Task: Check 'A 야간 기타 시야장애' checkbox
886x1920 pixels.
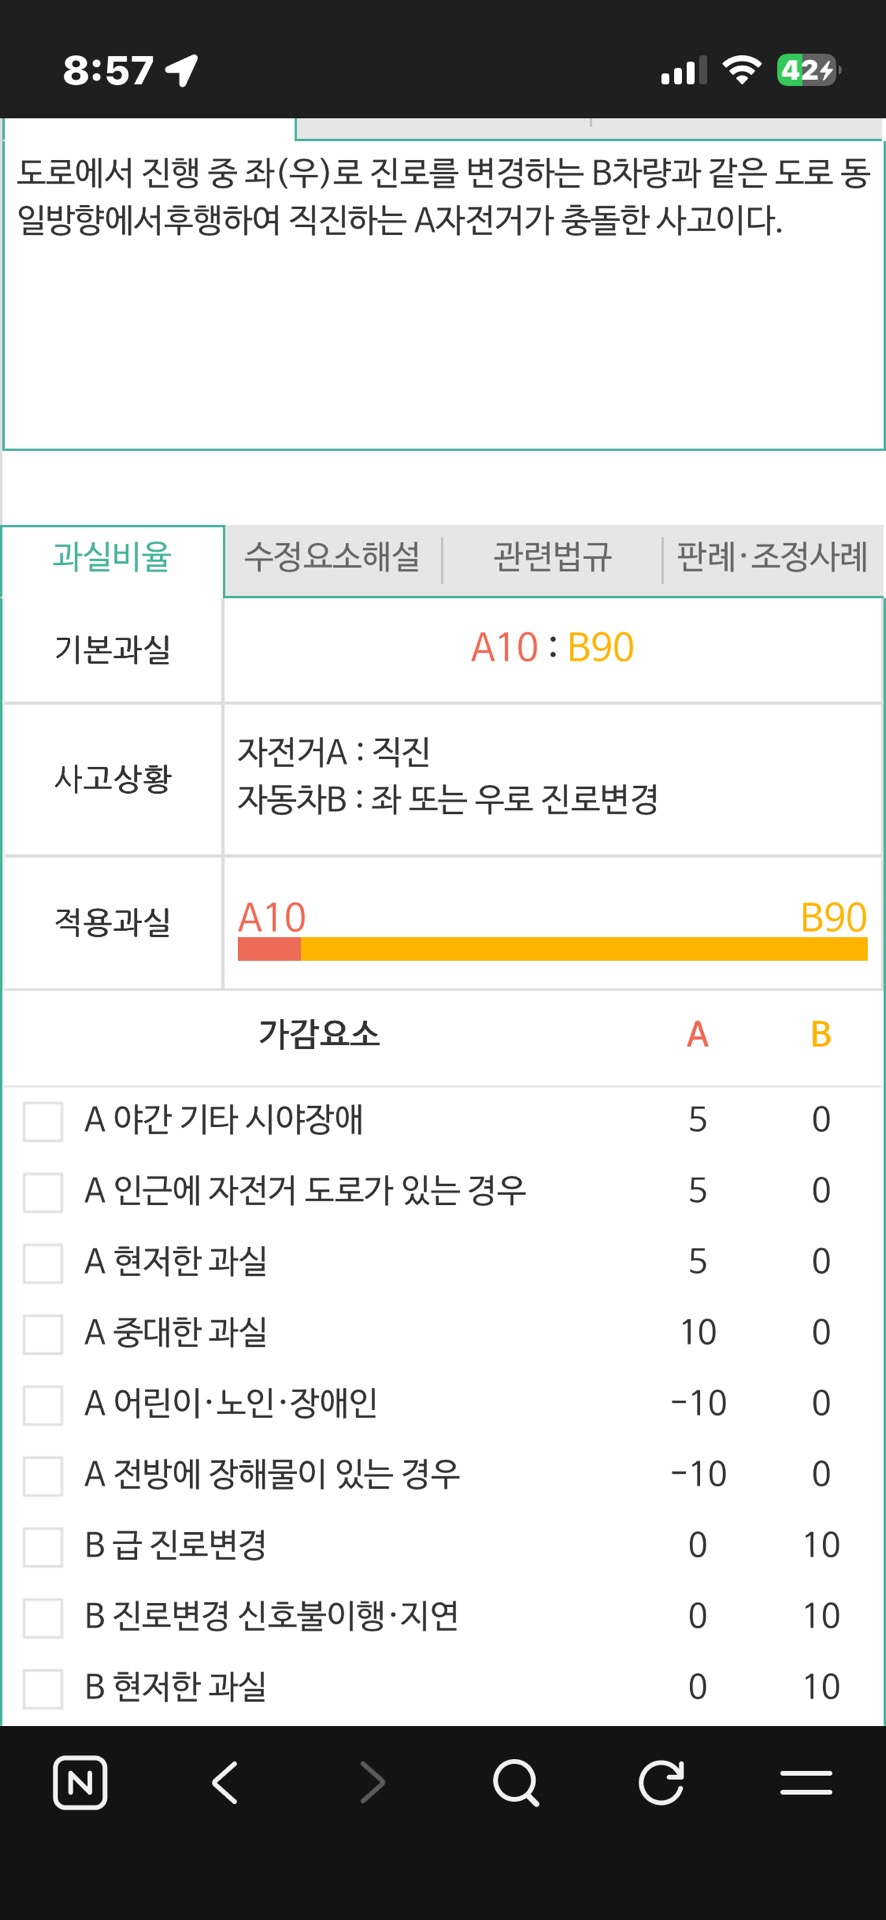Action: (43, 1121)
